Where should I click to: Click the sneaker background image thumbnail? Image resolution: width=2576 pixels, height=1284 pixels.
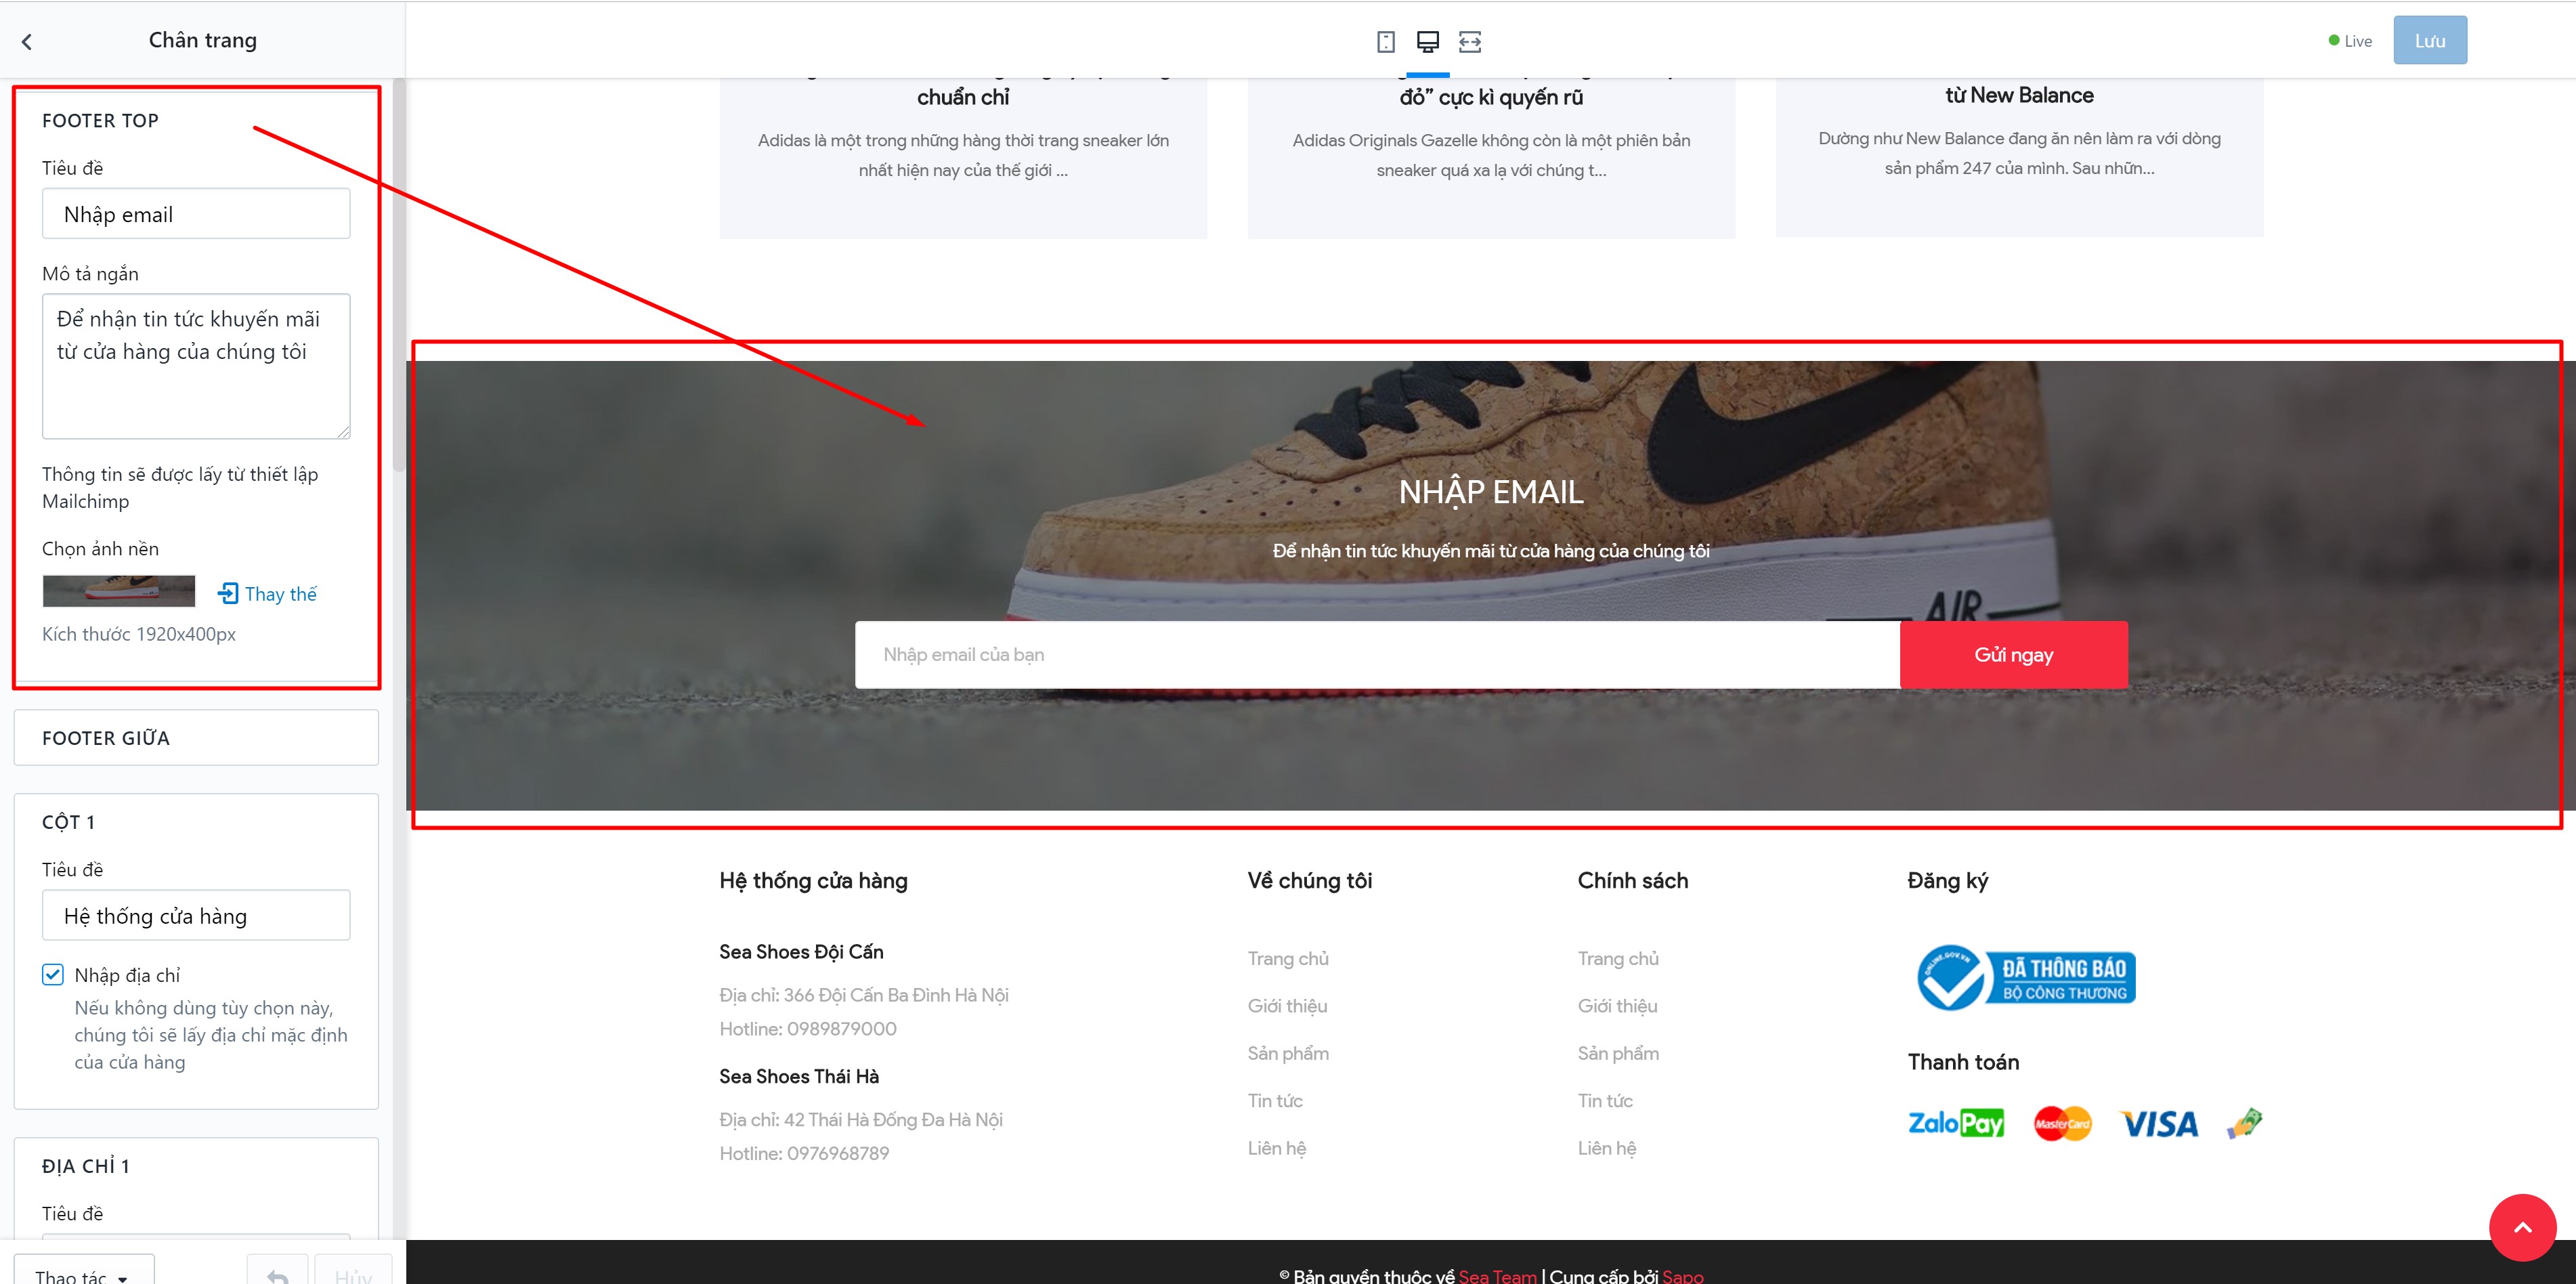[119, 591]
